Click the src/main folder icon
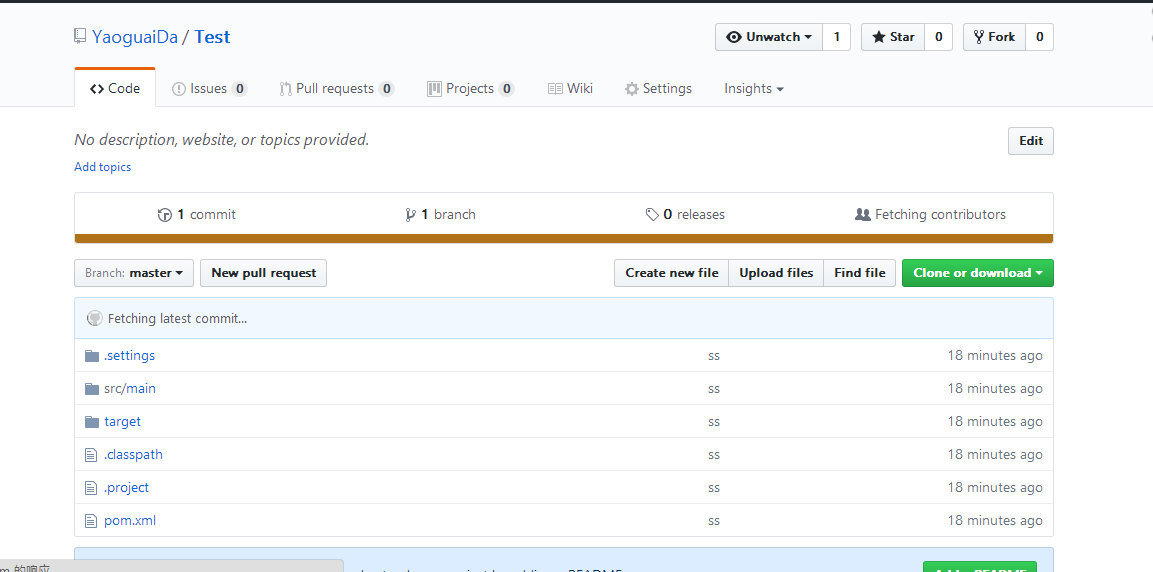Screen dimensions: 1153x572 92,389
